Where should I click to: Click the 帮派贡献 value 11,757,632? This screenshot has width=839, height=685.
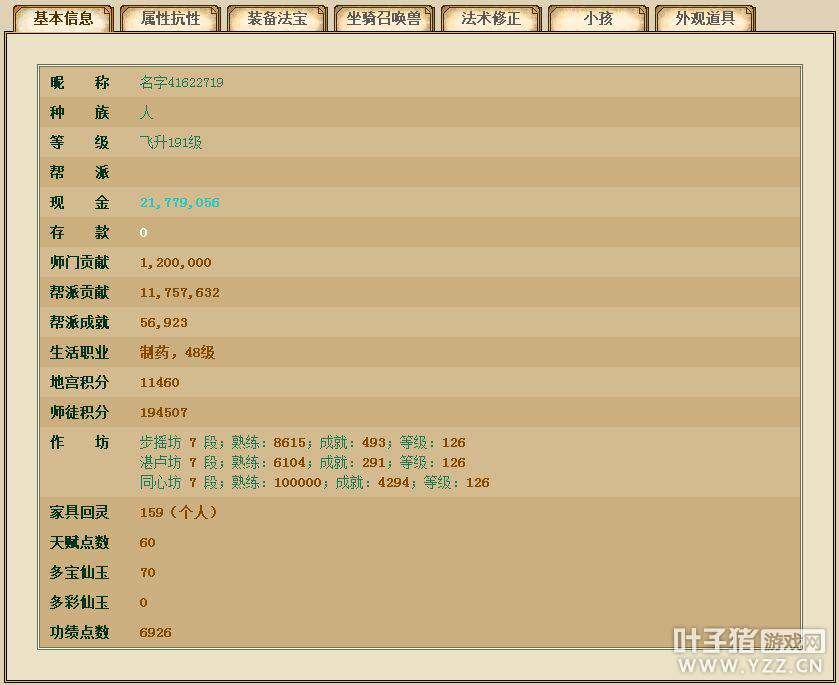tap(179, 292)
